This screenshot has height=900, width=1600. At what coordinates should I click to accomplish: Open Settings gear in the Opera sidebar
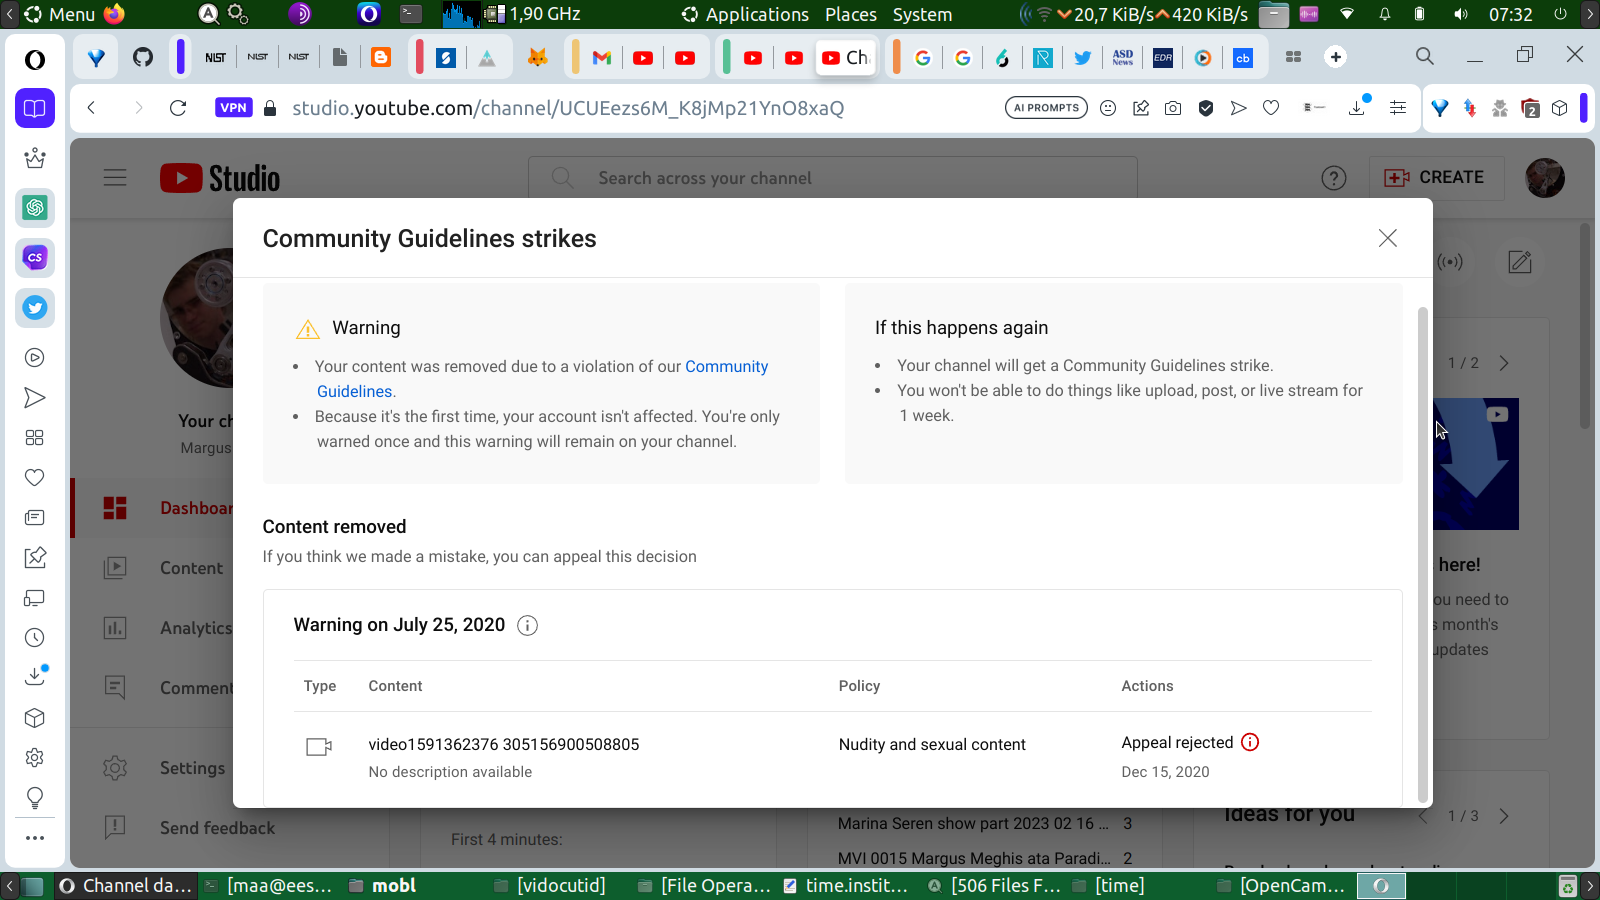35,758
